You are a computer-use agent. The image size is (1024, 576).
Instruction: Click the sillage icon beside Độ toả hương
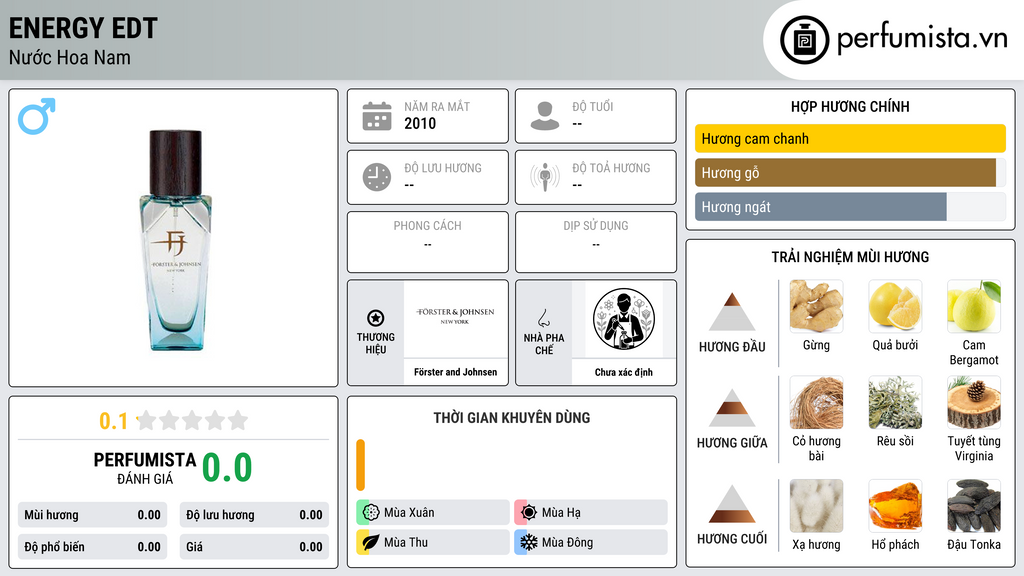[x=545, y=177]
